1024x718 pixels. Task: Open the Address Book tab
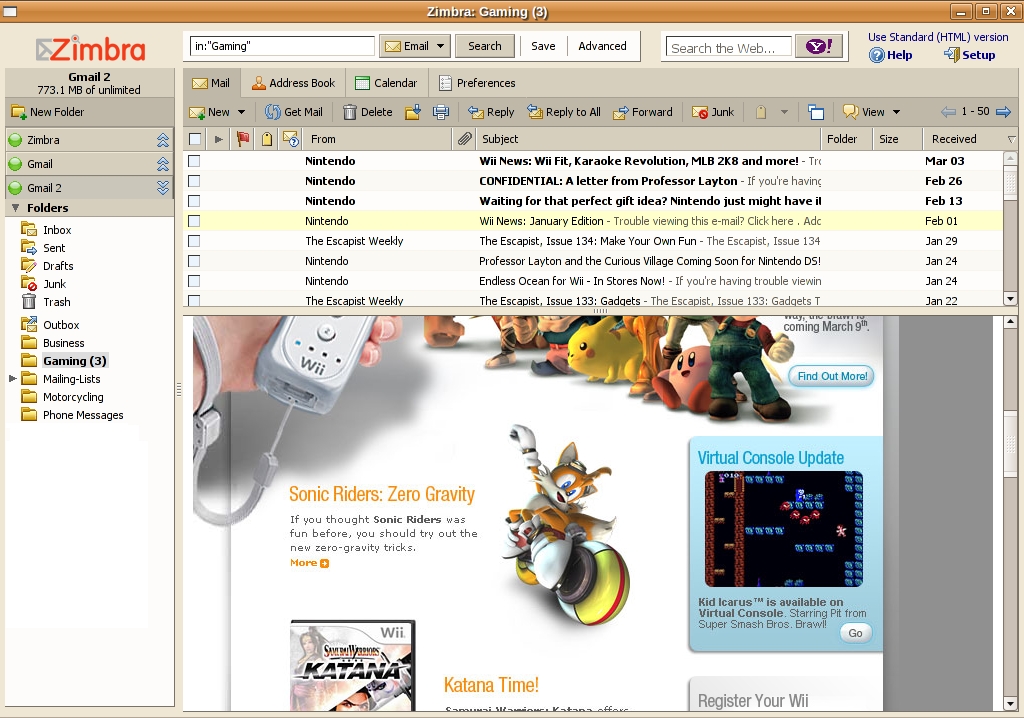click(292, 83)
